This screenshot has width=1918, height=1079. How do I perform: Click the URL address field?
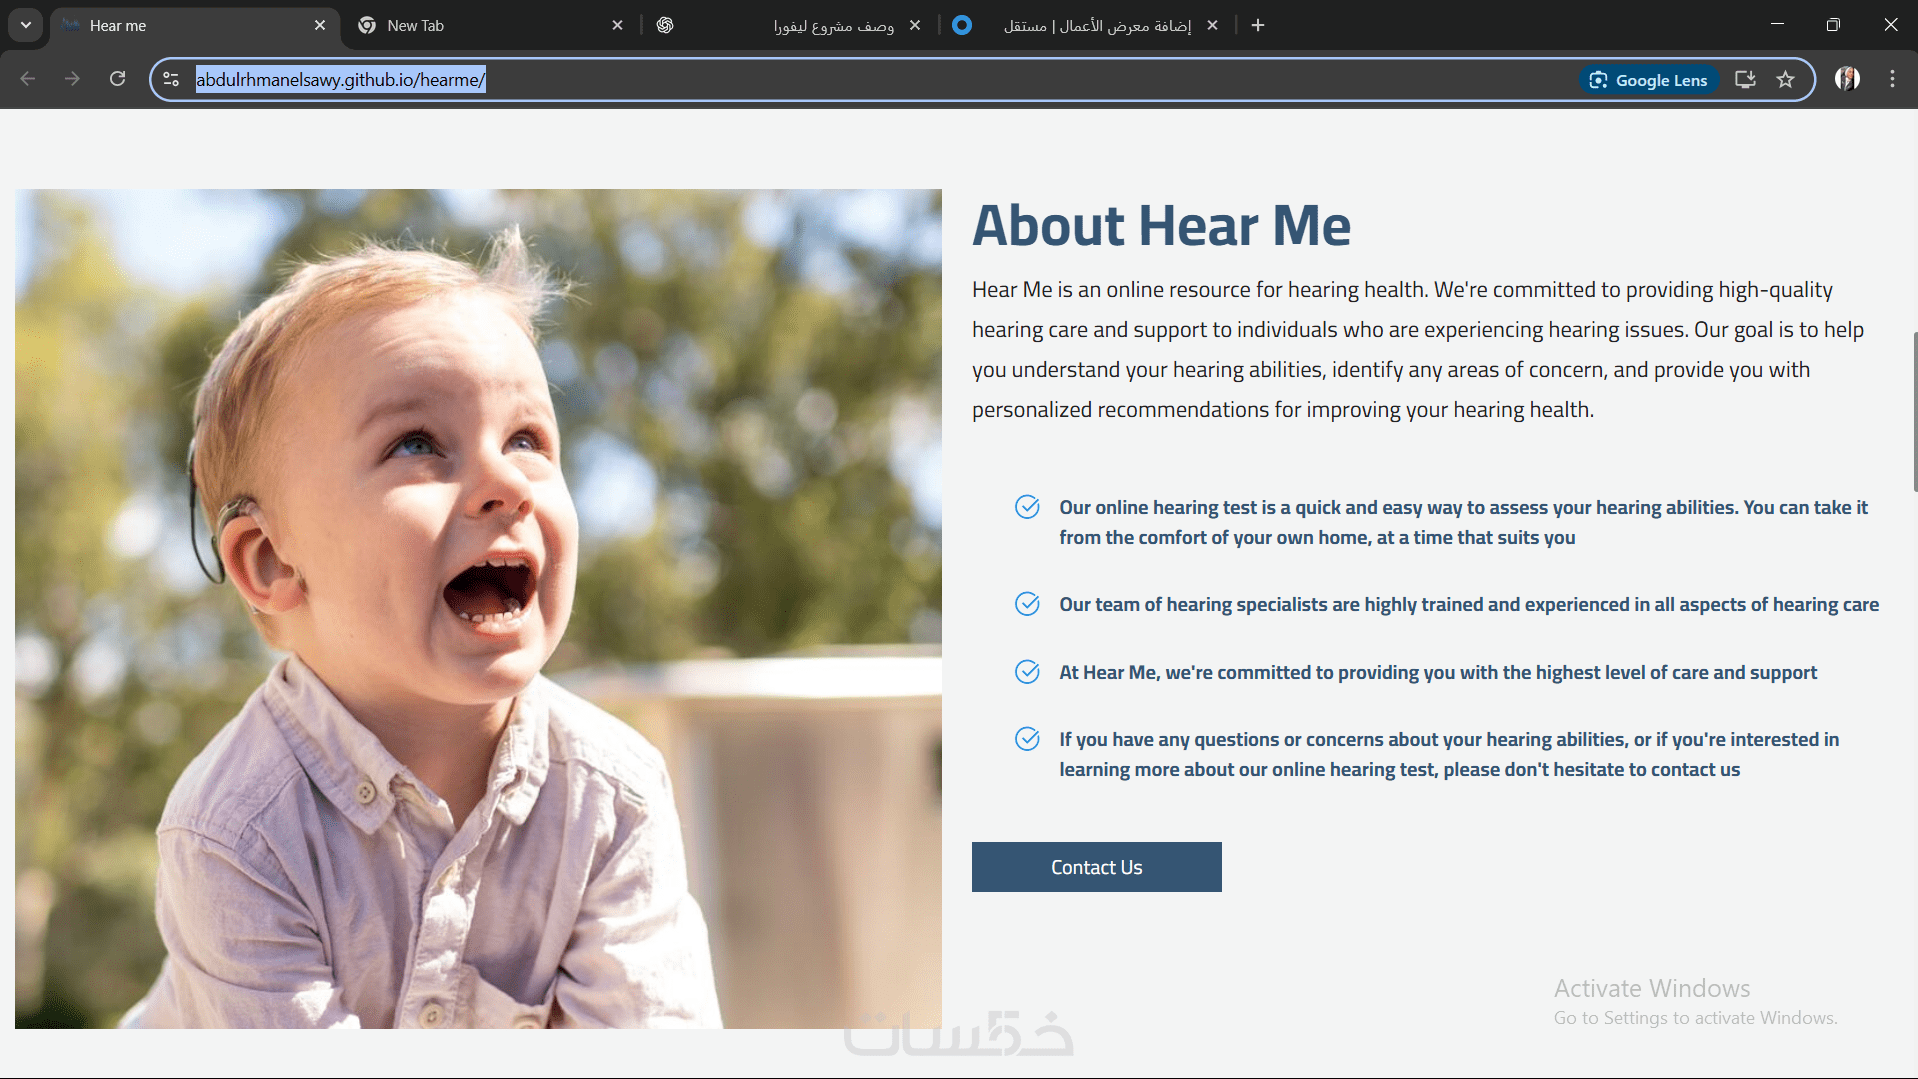880,80
